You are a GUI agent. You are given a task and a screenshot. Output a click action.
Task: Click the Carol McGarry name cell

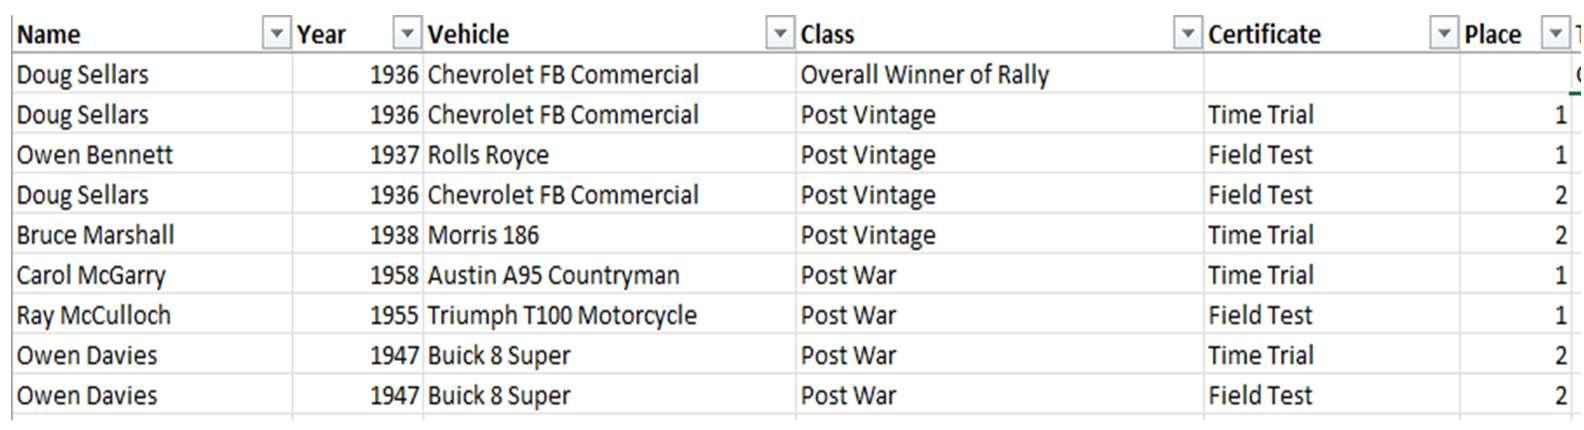(x=91, y=275)
